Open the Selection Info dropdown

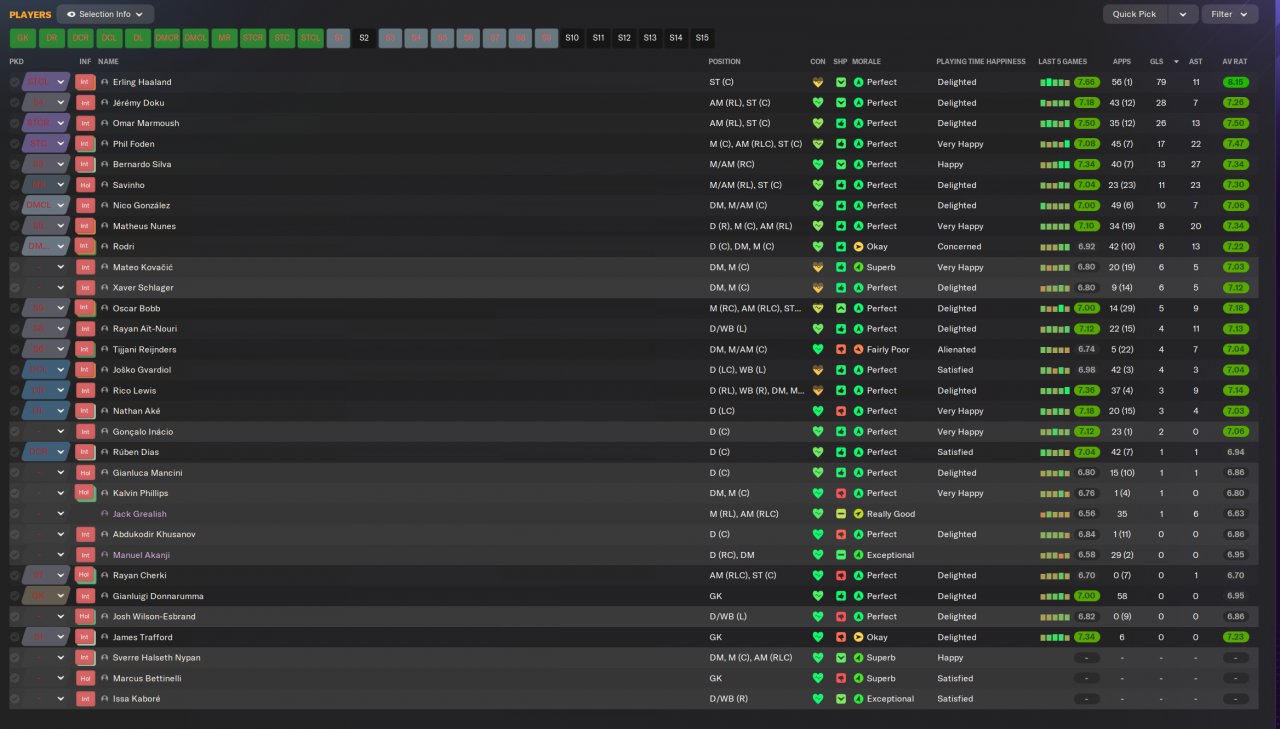click(x=105, y=14)
